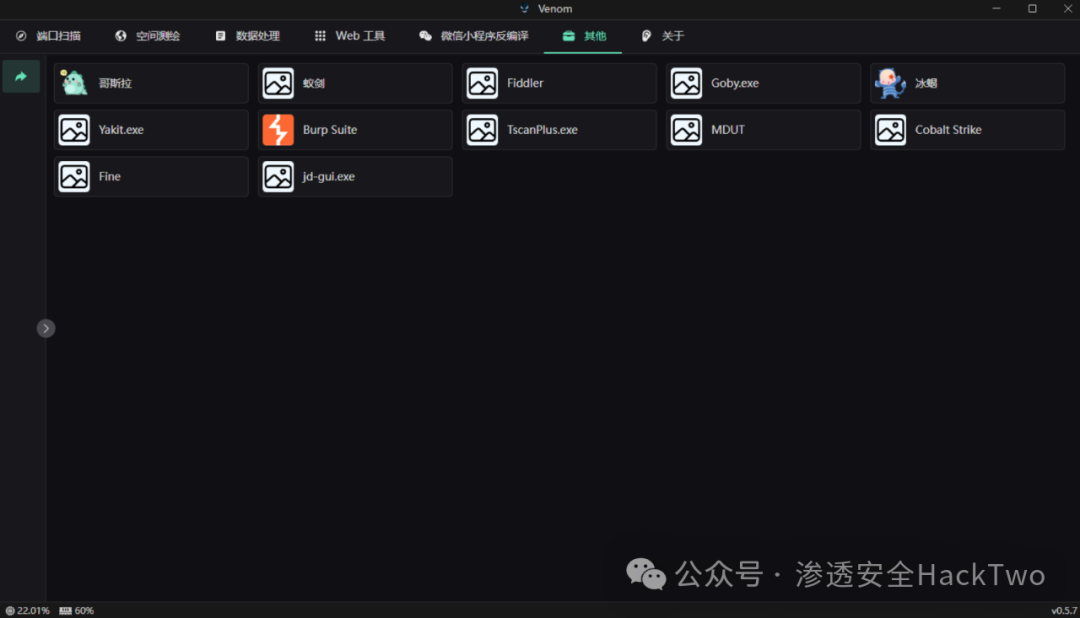
Task: Launch the Burp Suite tool label
Action: tap(330, 130)
